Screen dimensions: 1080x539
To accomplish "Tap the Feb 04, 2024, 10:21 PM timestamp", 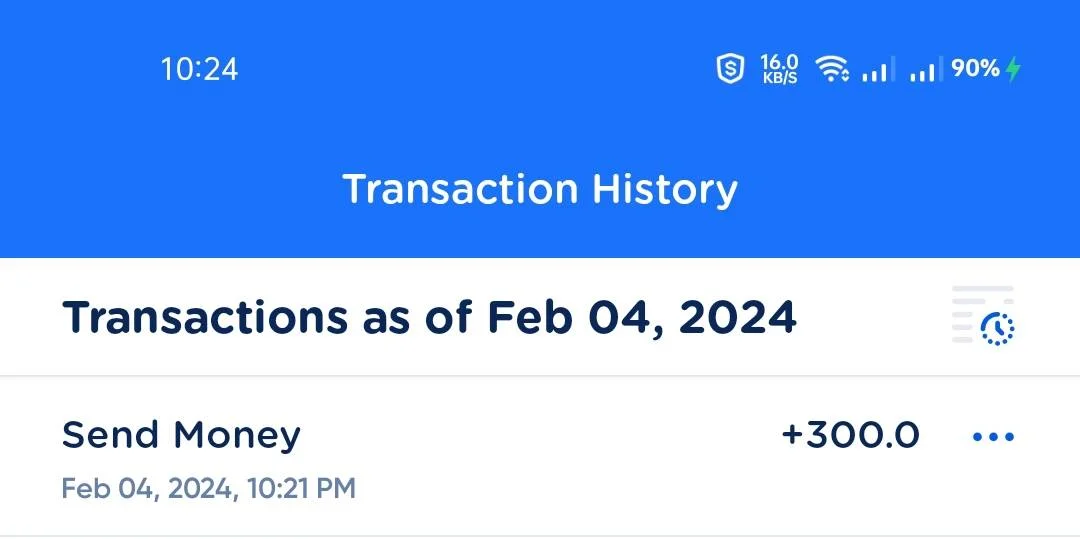I will (x=209, y=489).
